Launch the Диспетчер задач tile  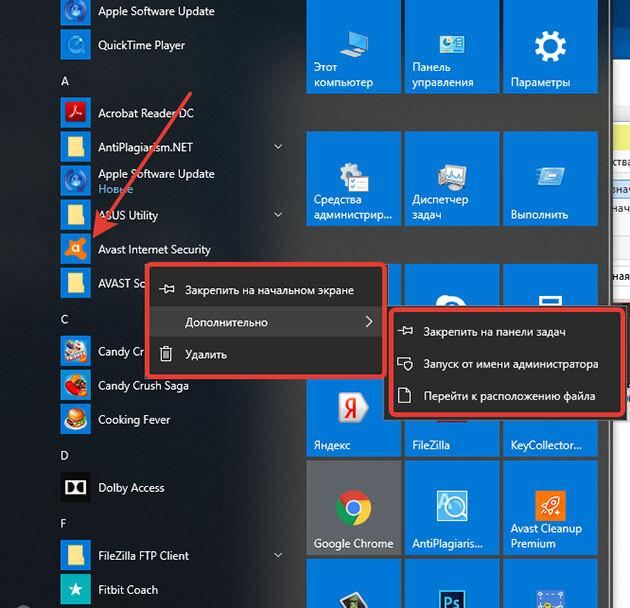(x=452, y=179)
